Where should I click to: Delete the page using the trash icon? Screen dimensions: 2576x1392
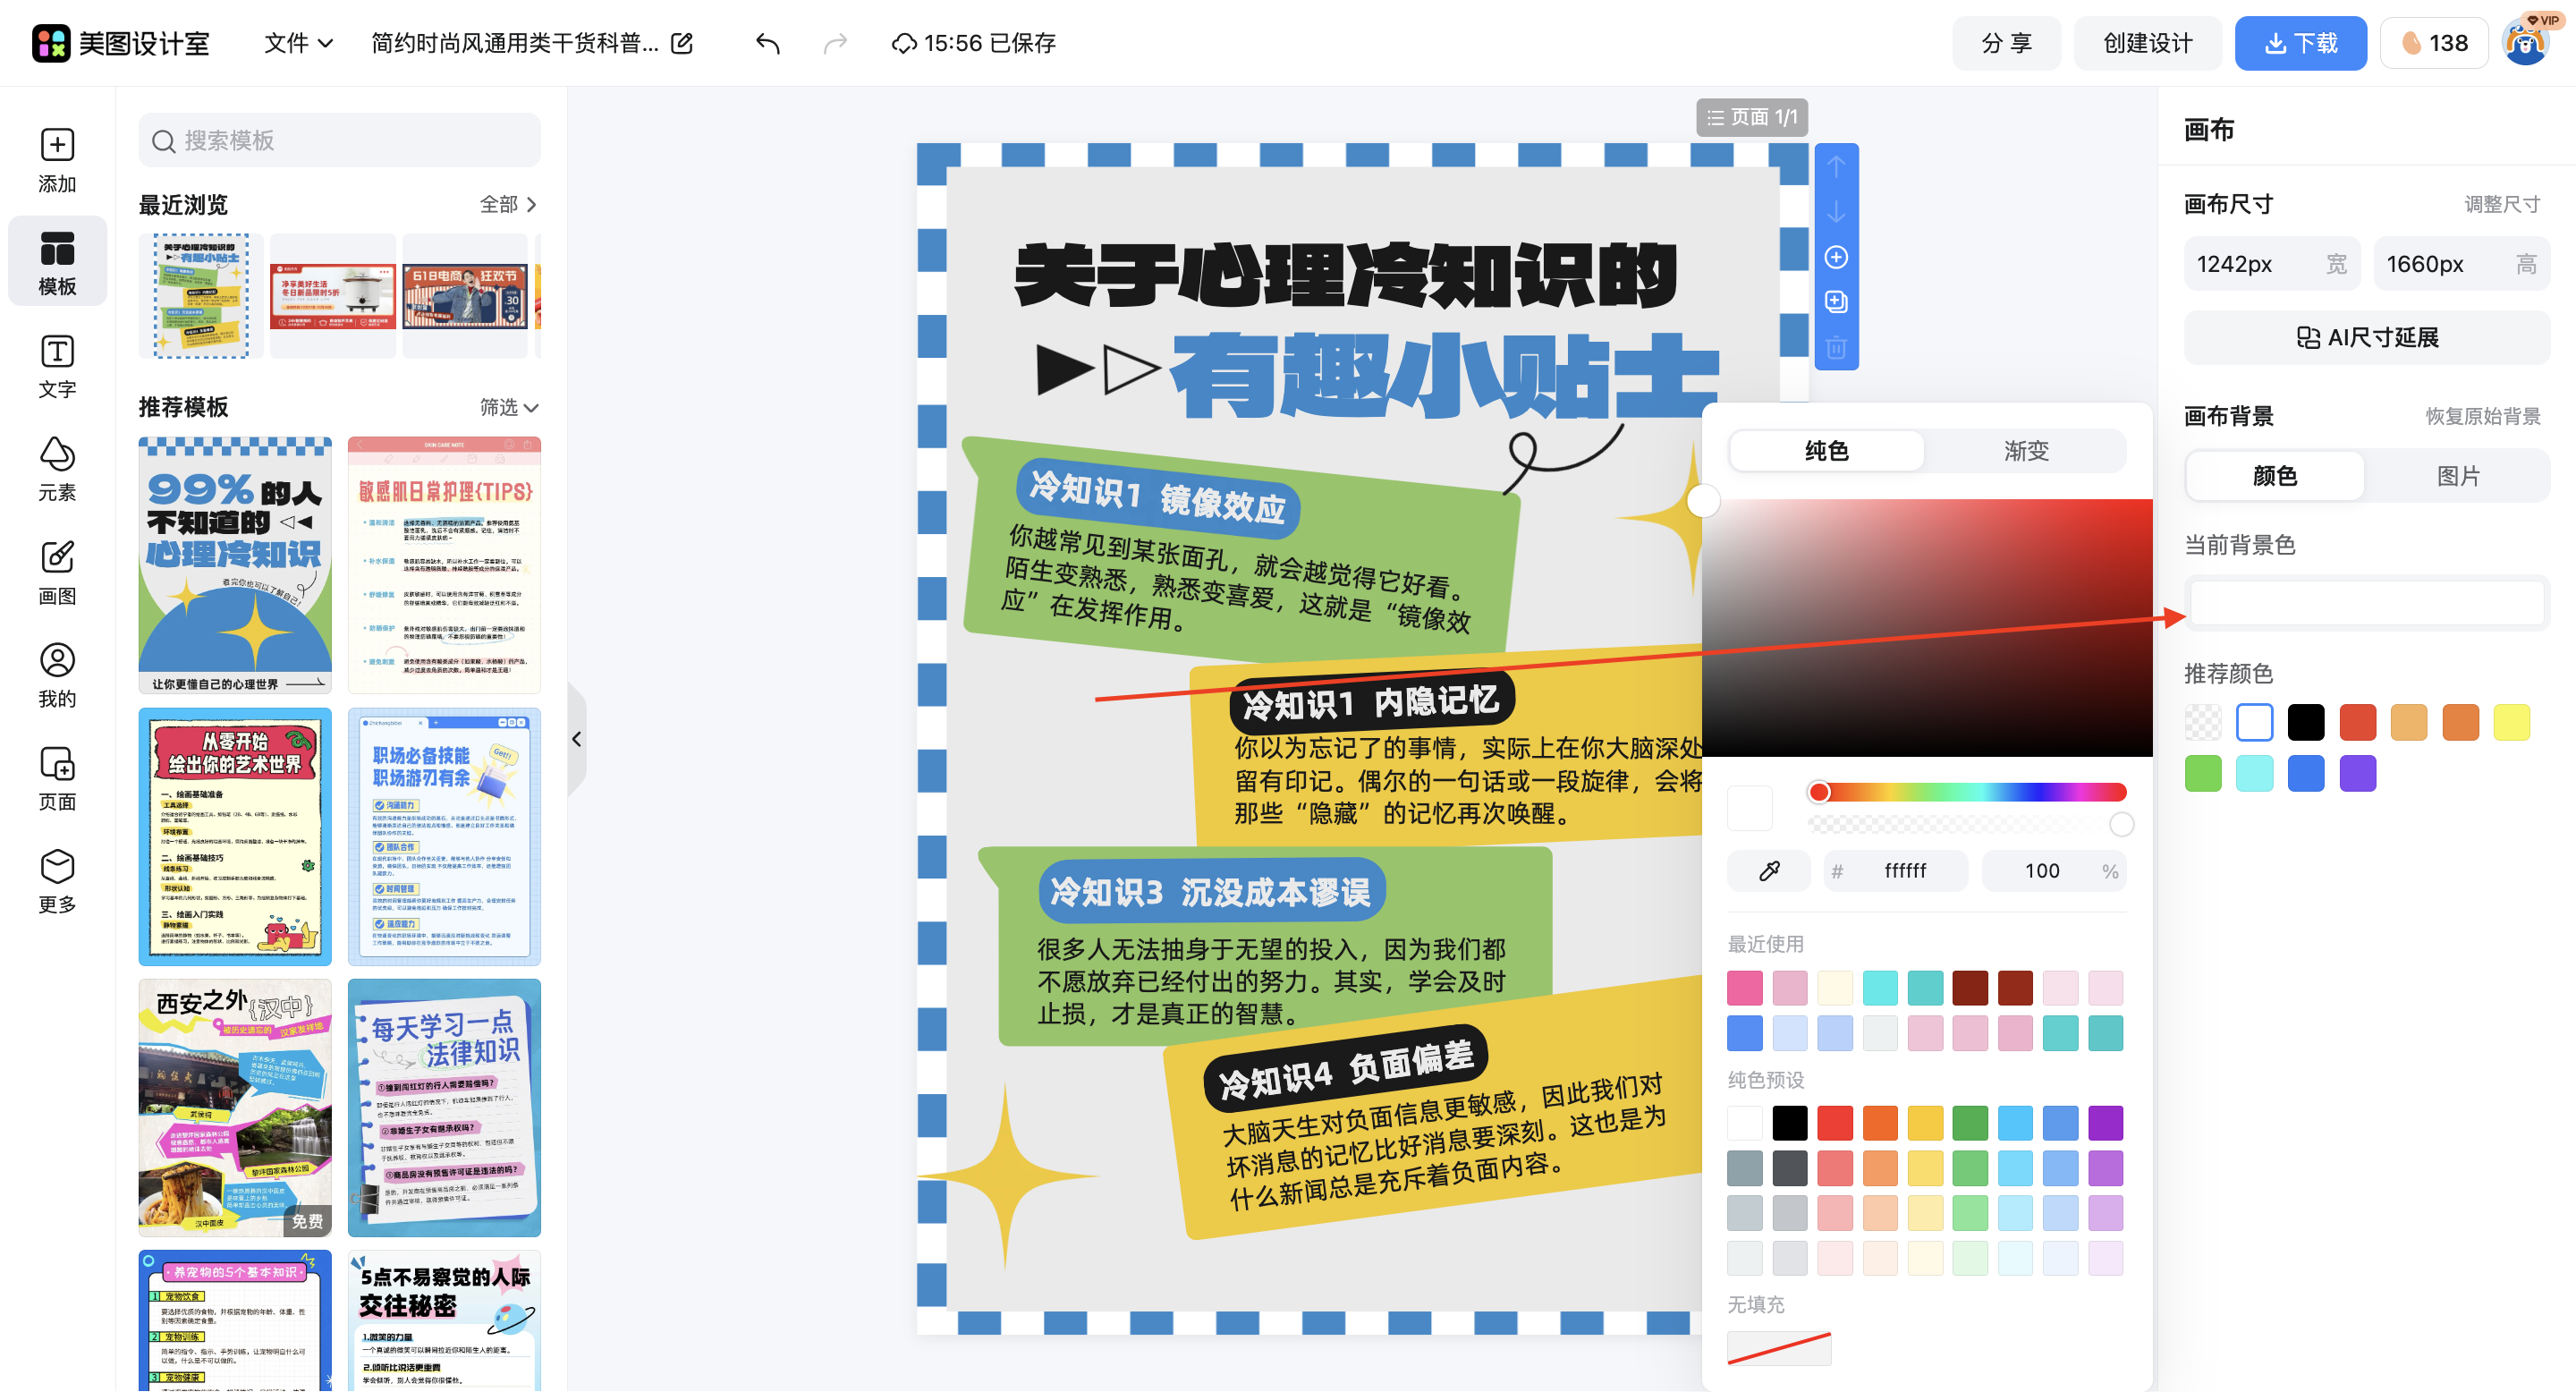click(x=1836, y=349)
